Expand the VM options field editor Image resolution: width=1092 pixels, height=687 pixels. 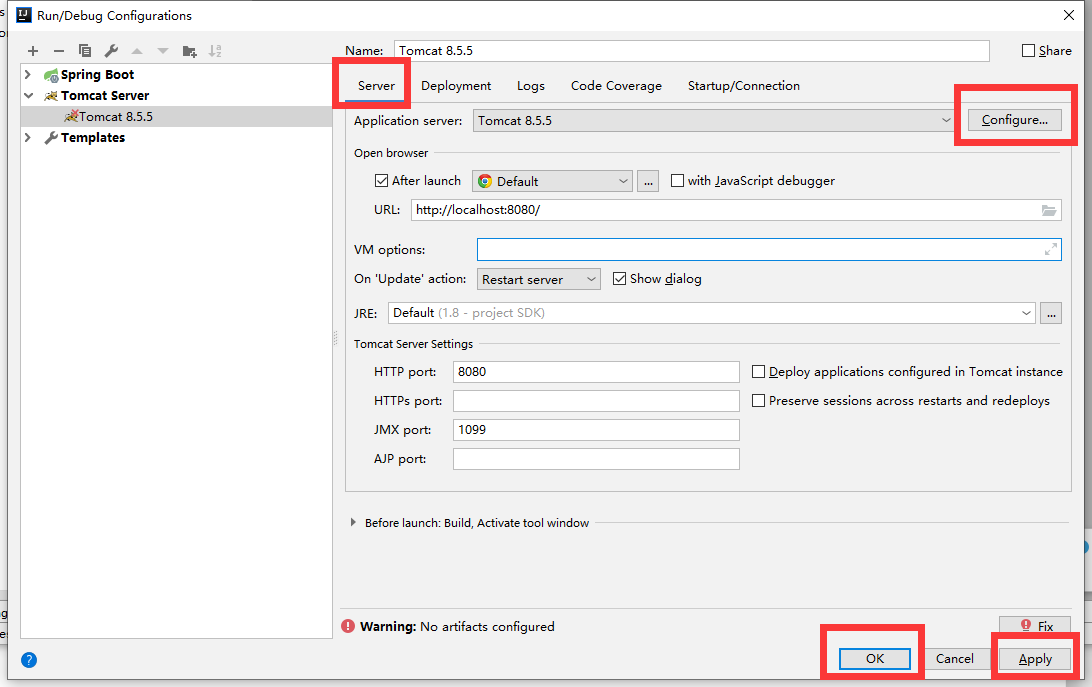pos(1051,249)
